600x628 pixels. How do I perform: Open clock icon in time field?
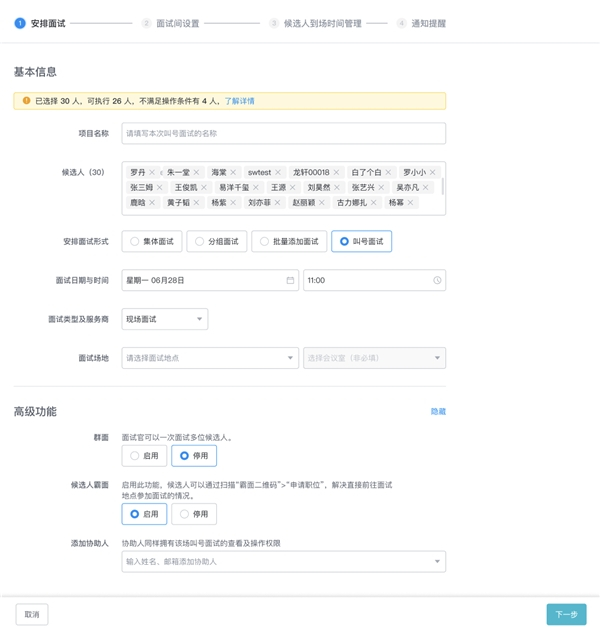click(437, 280)
